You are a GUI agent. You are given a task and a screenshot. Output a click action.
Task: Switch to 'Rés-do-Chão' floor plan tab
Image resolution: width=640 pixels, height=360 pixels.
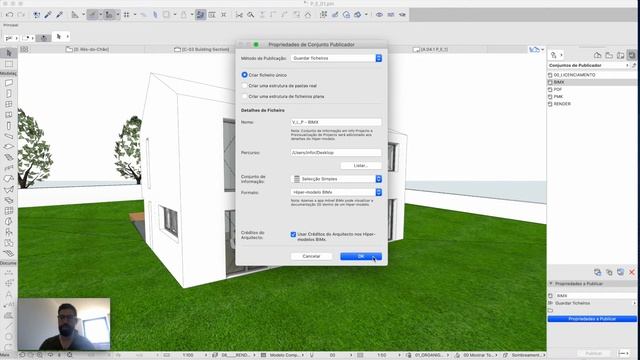(x=87, y=49)
